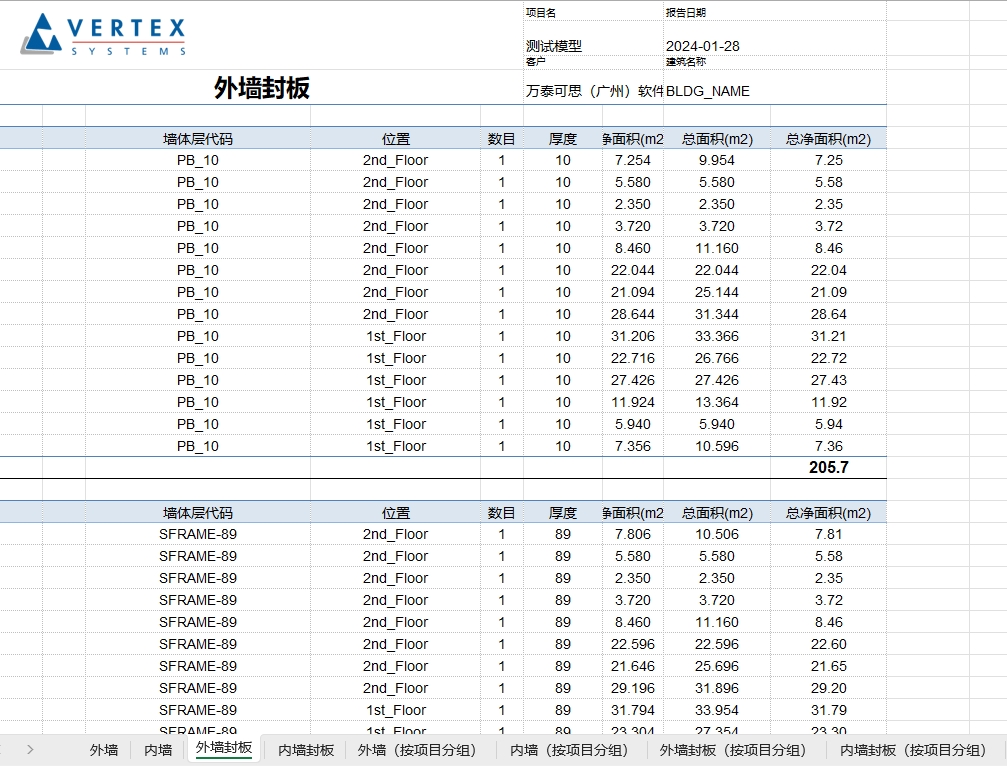Select the cell with value 13.364
Image resolution: width=1007 pixels, height=766 pixels.
(717, 402)
